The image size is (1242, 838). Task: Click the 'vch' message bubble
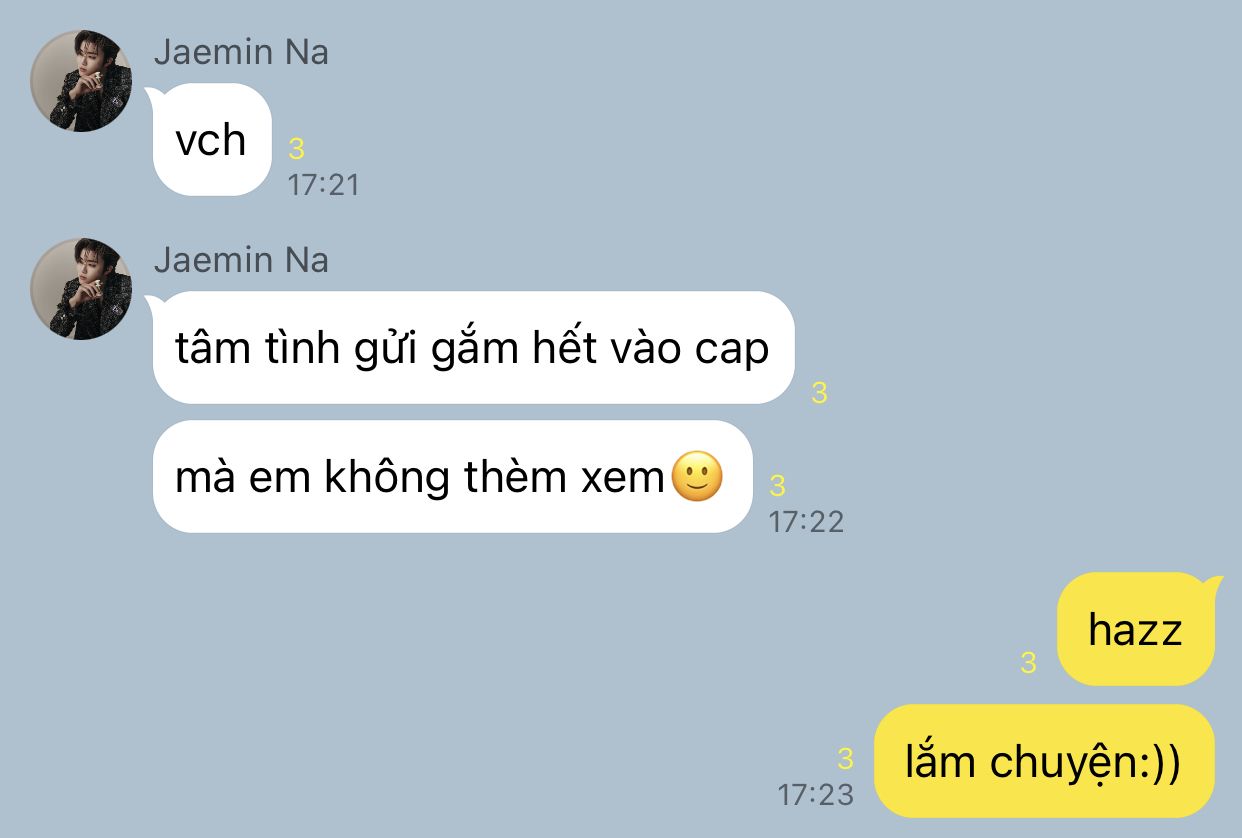click(x=212, y=140)
